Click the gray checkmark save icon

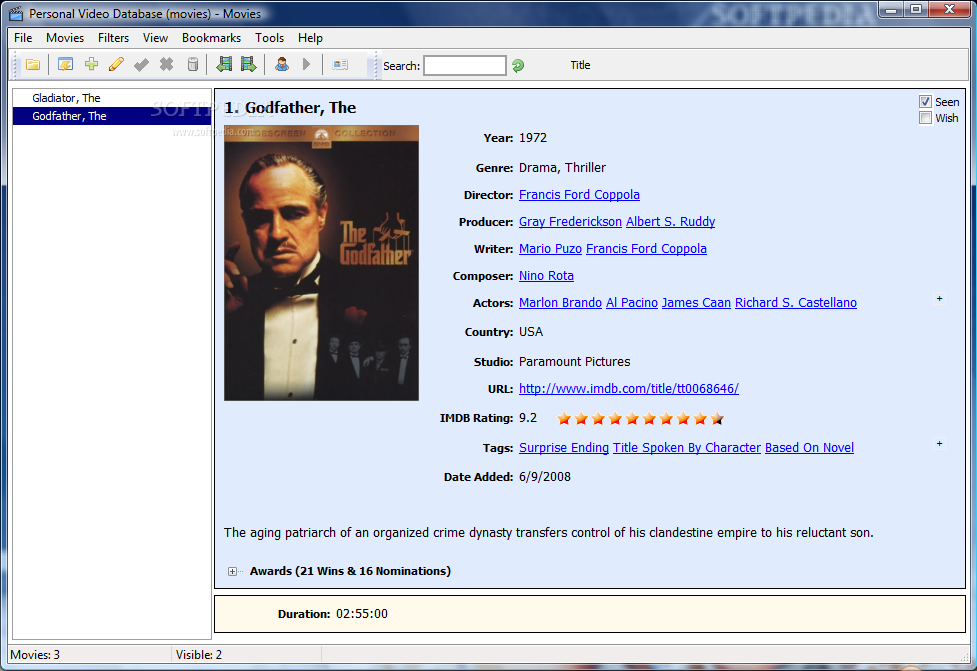pyautogui.click(x=141, y=65)
